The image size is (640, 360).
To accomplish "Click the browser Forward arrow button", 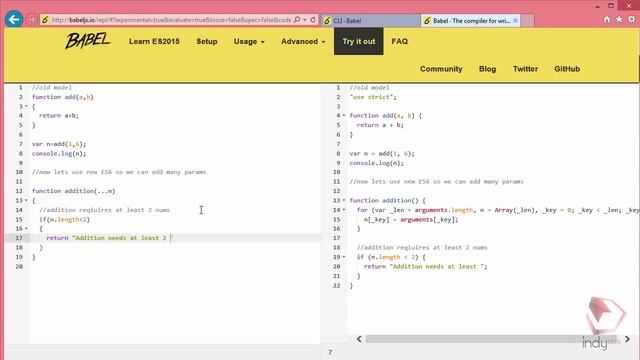I will click(31, 20).
